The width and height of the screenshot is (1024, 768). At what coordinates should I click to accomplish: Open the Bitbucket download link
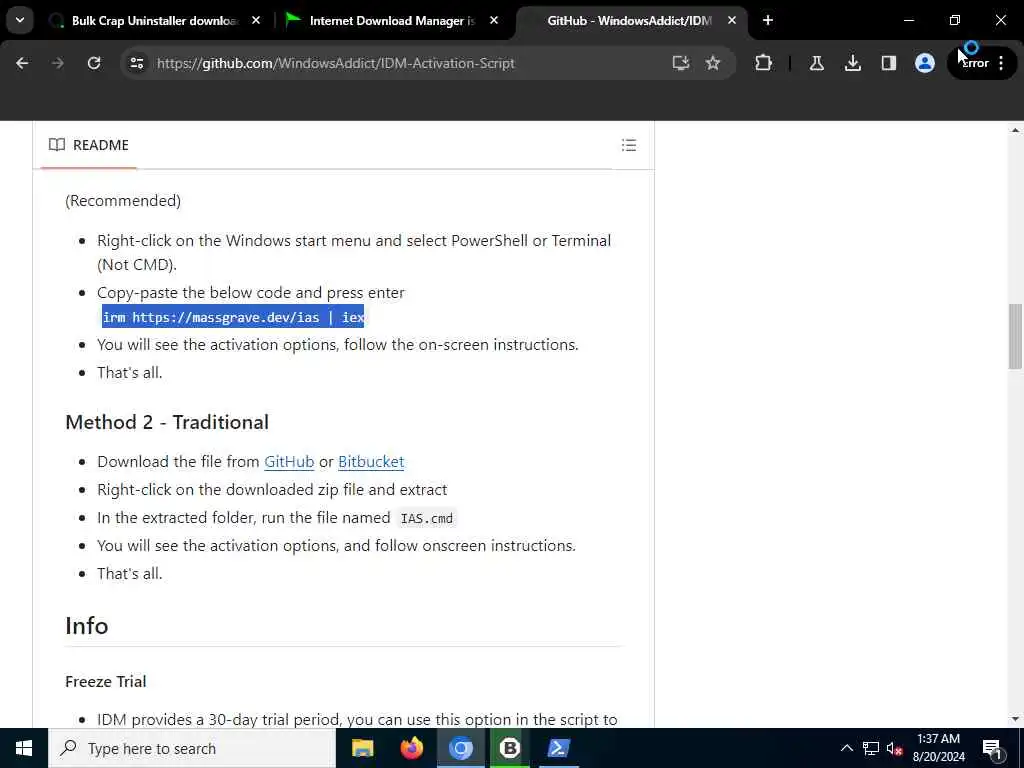[371, 462]
